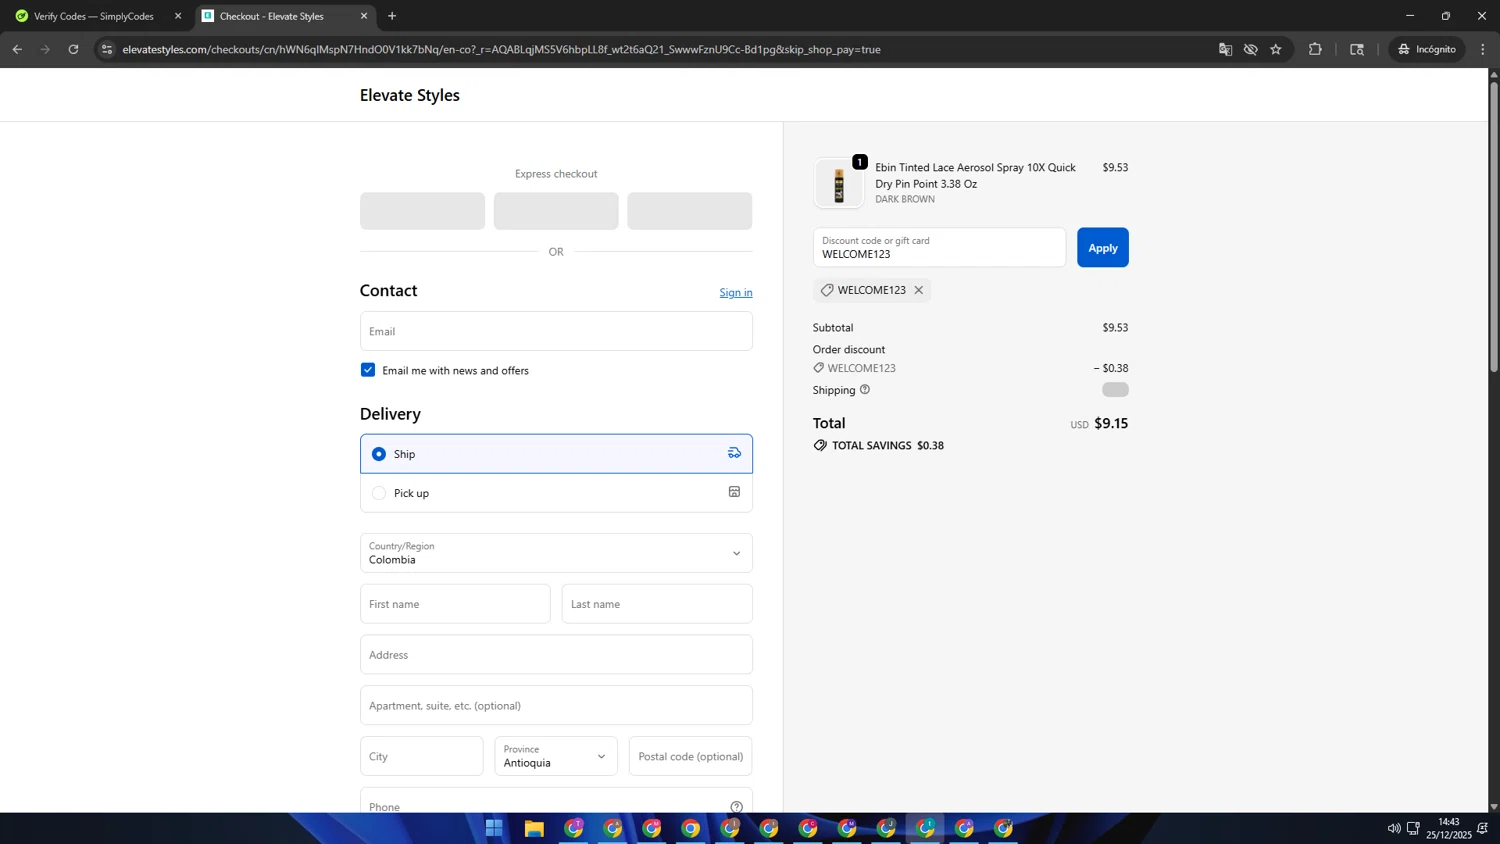This screenshot has height=844, width=1500.
Task: Click into the Address field
Action: tap(556, 655)
